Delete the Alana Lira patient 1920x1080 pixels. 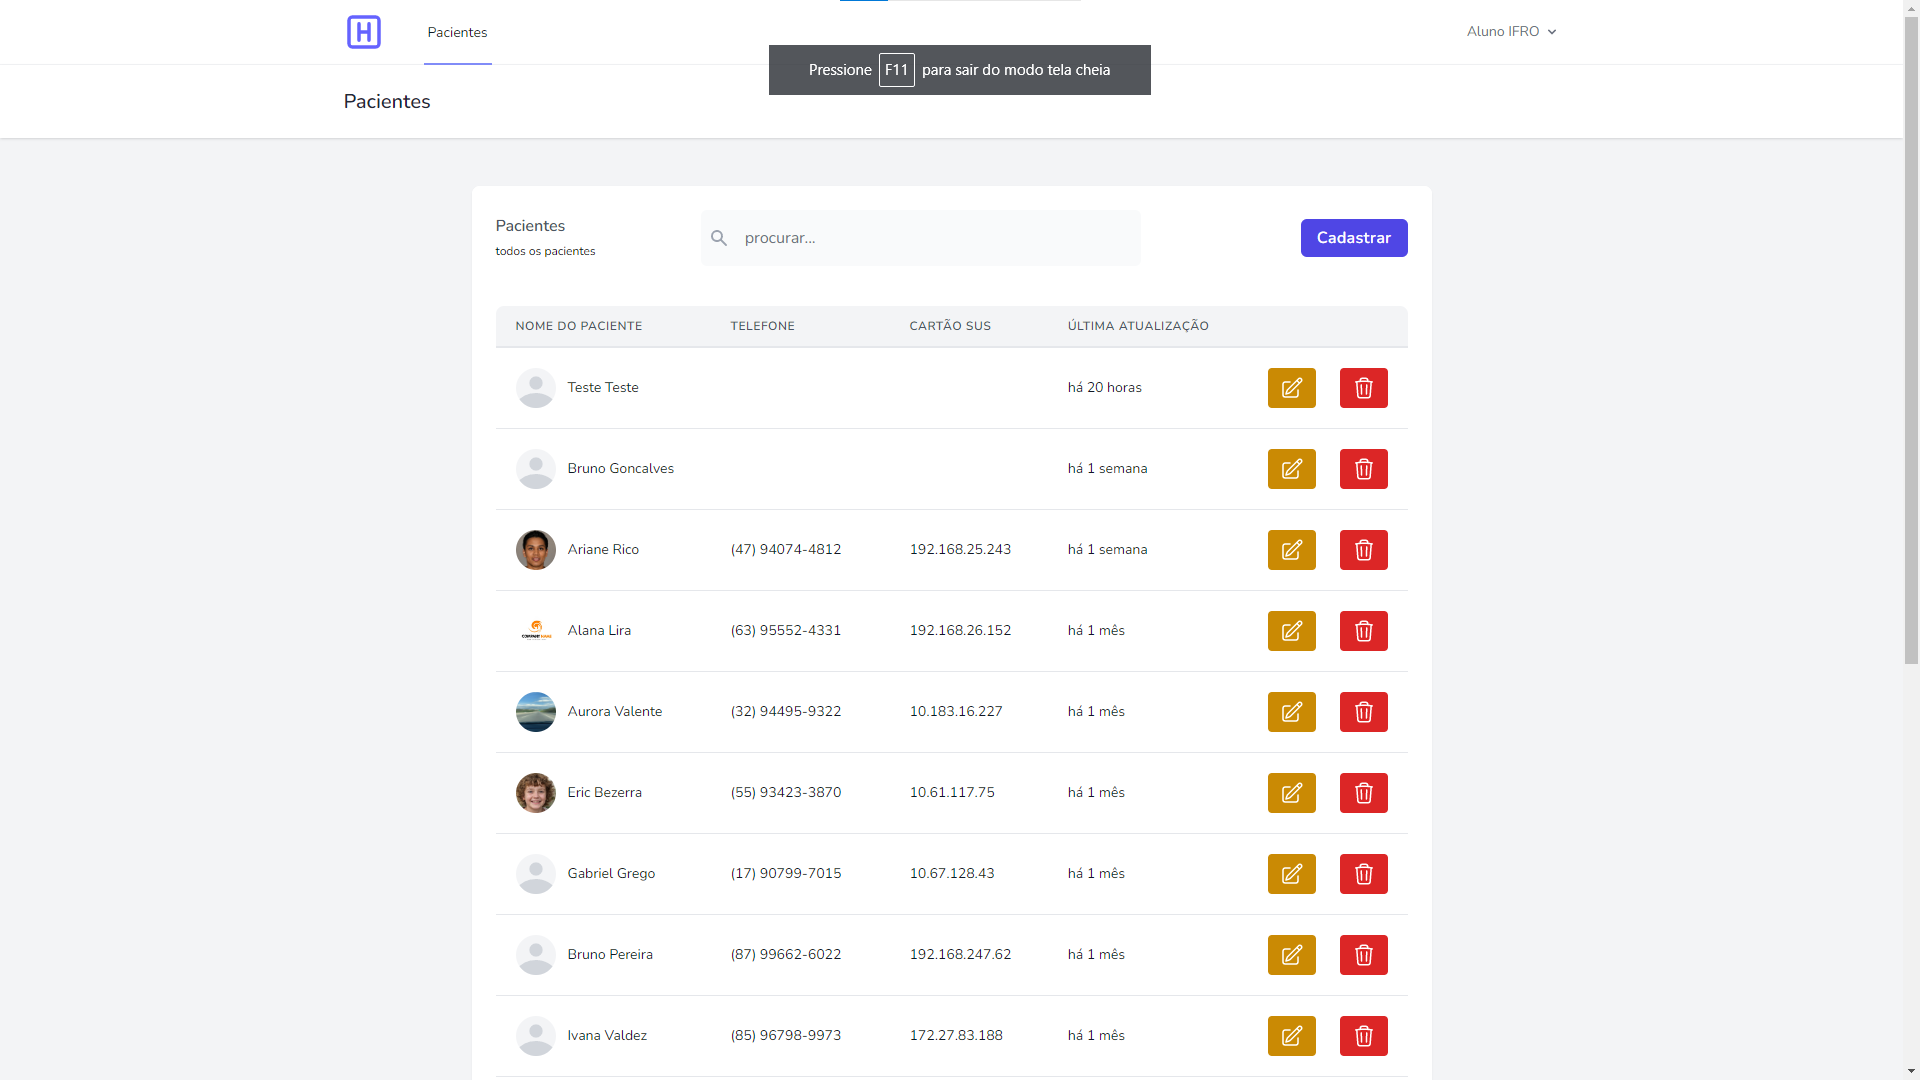pos(1363,631)
